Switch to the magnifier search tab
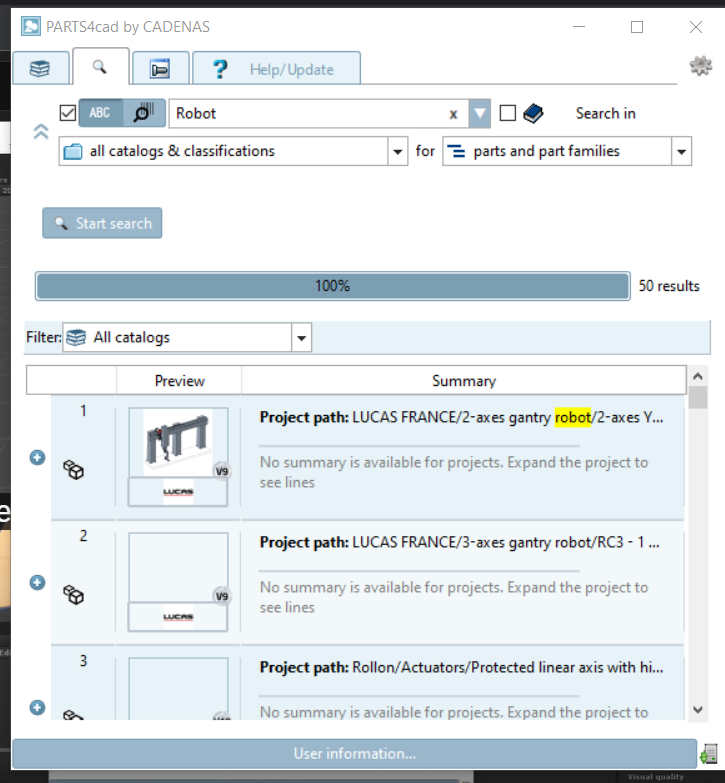 (100, 67)
